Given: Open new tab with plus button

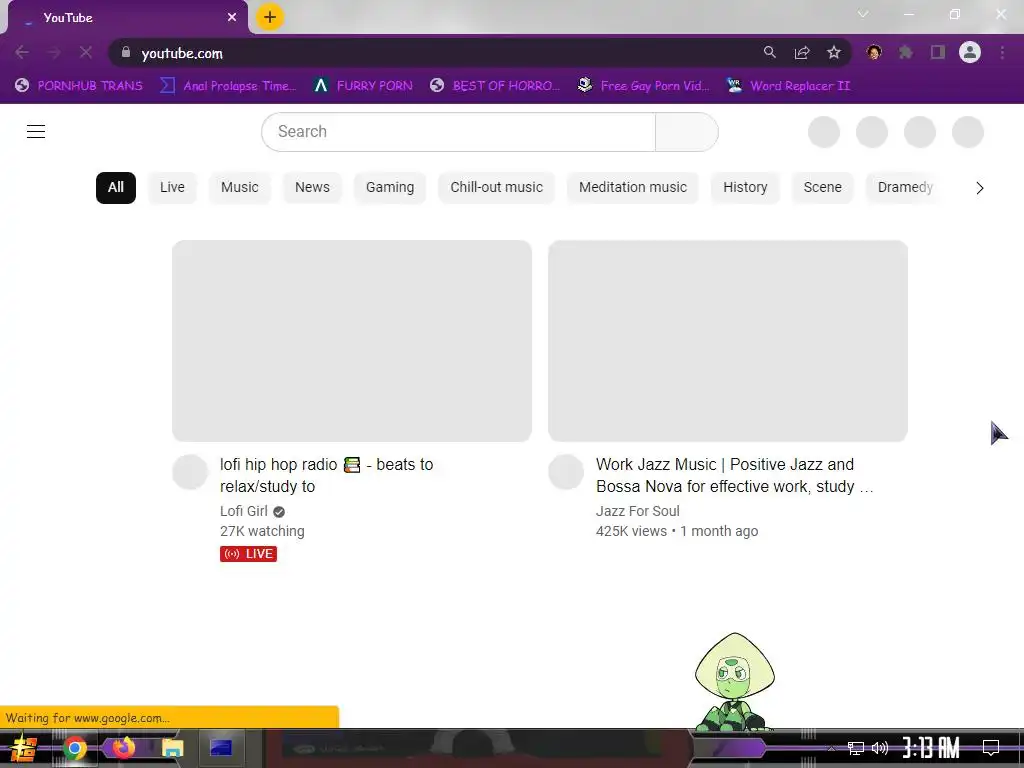Looking at the screenshot, I should [x=270, y=17].
